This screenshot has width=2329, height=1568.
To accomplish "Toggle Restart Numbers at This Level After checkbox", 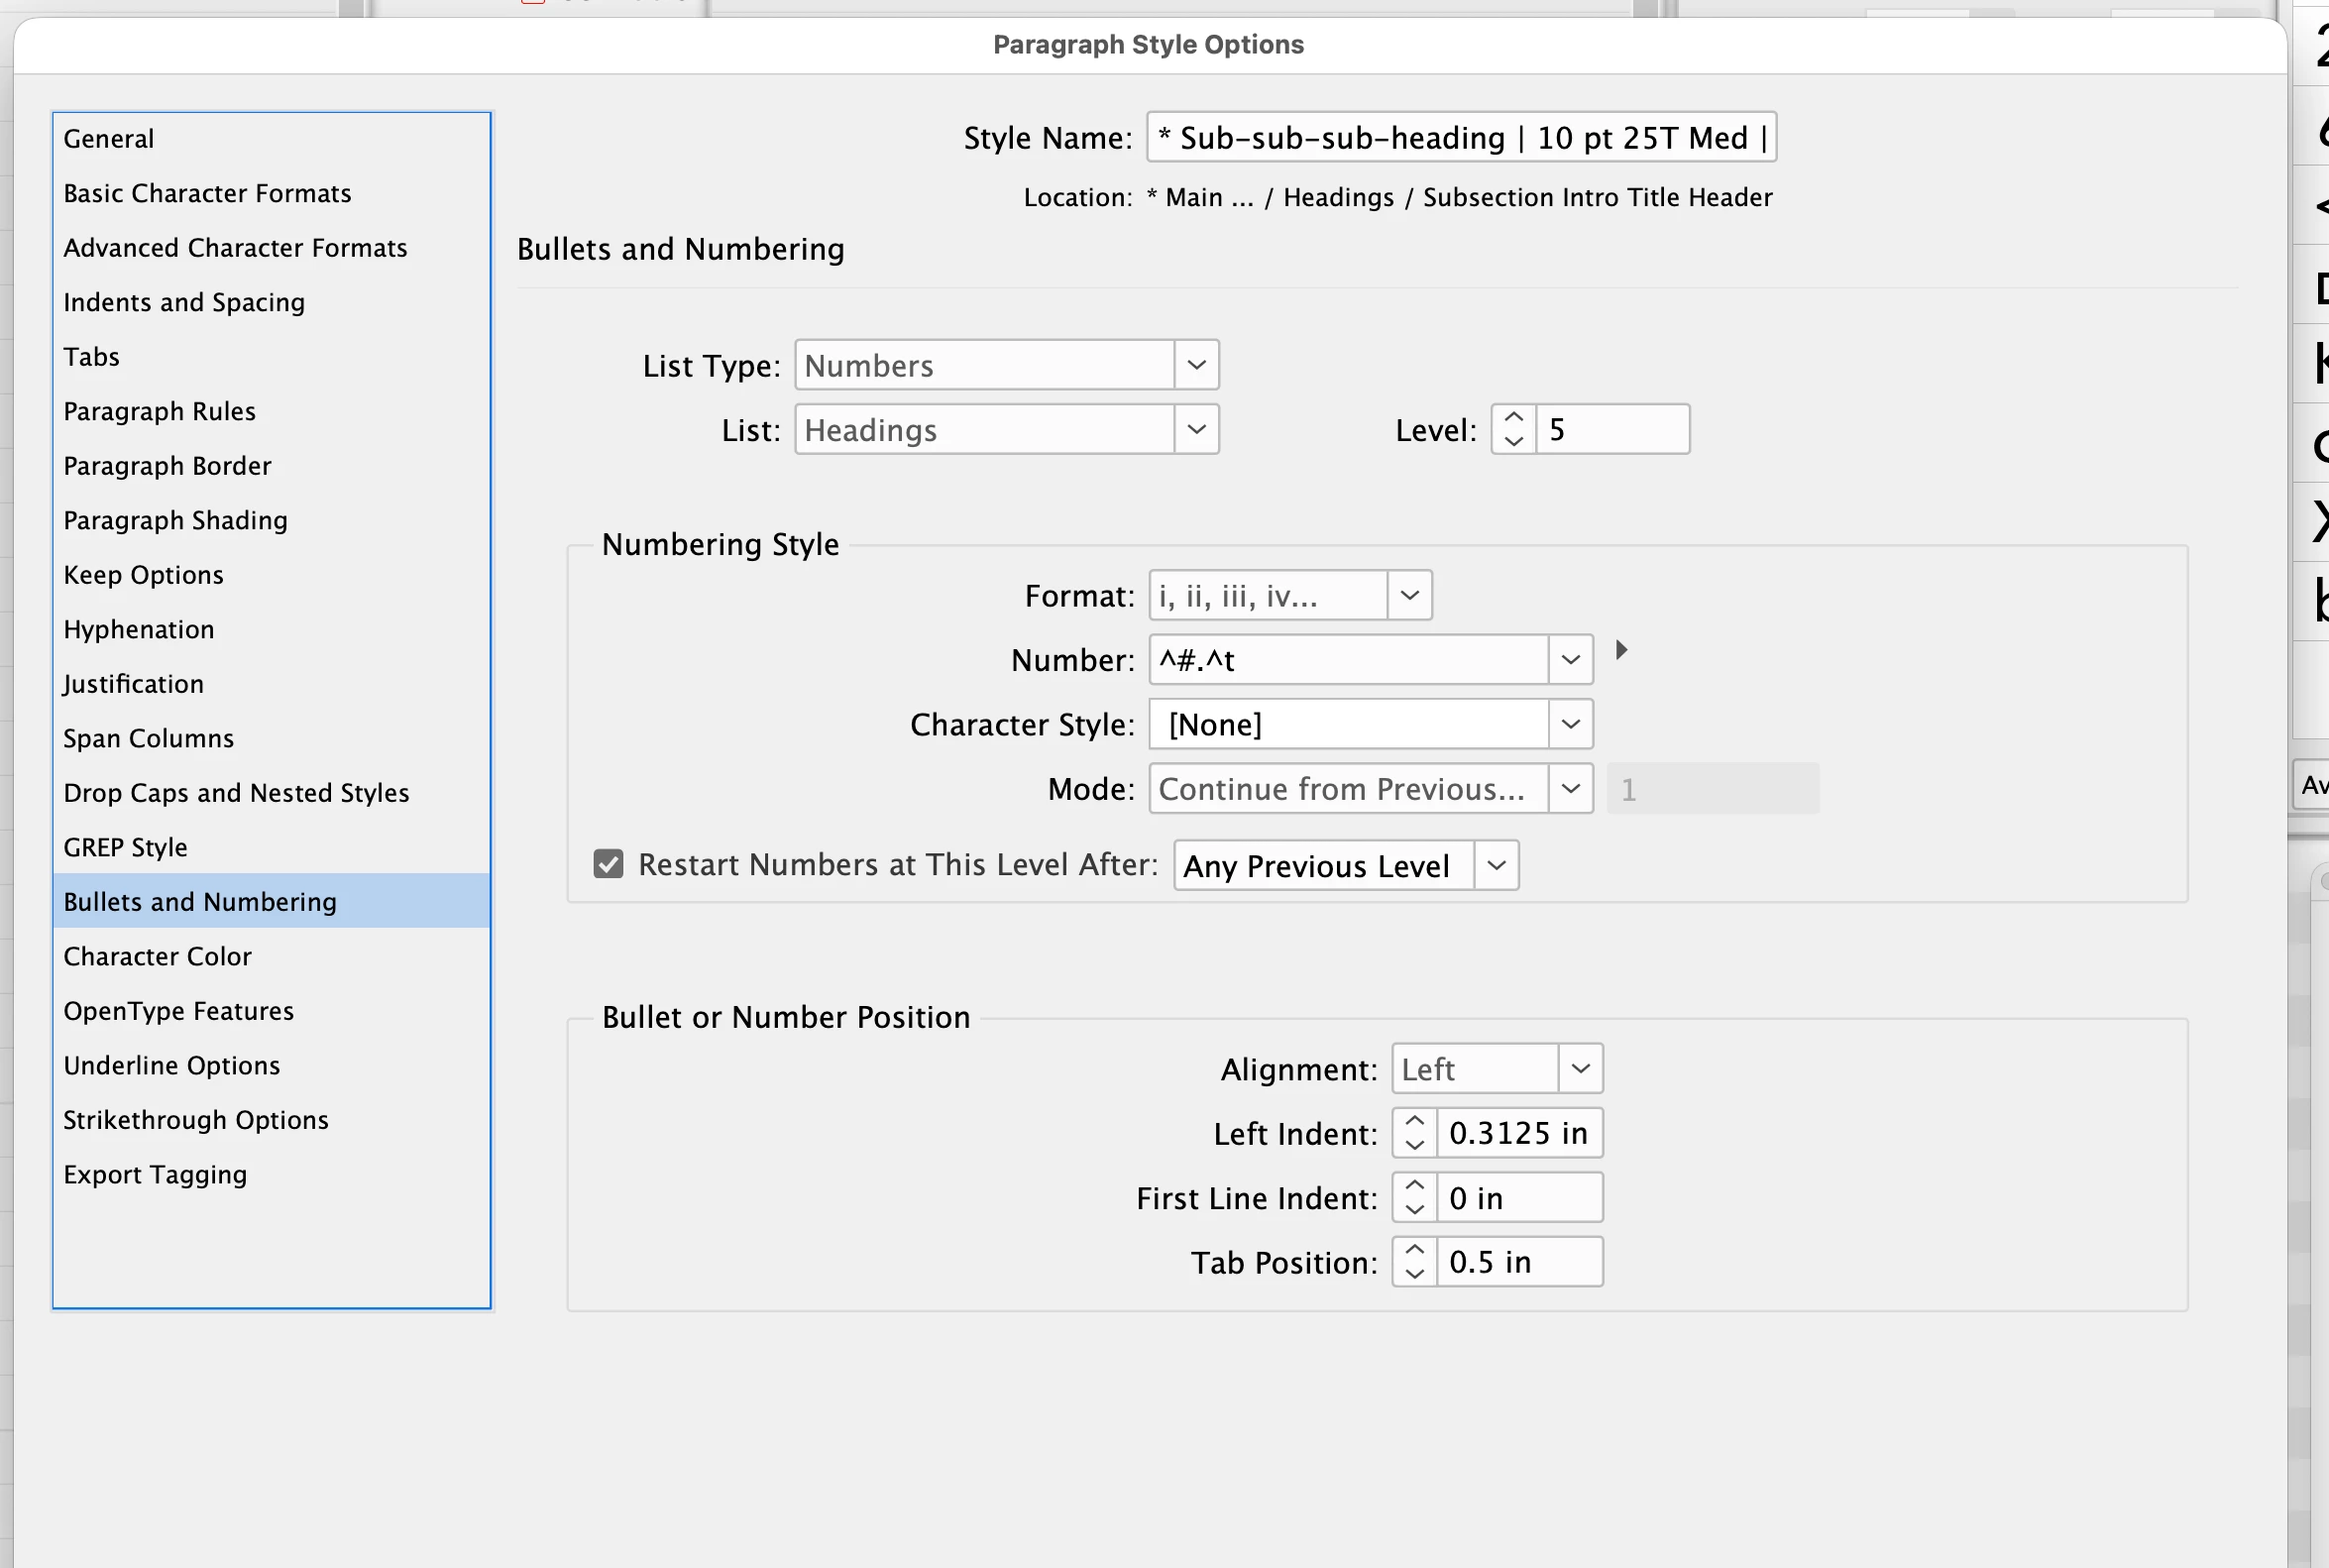I will [608, 864].
